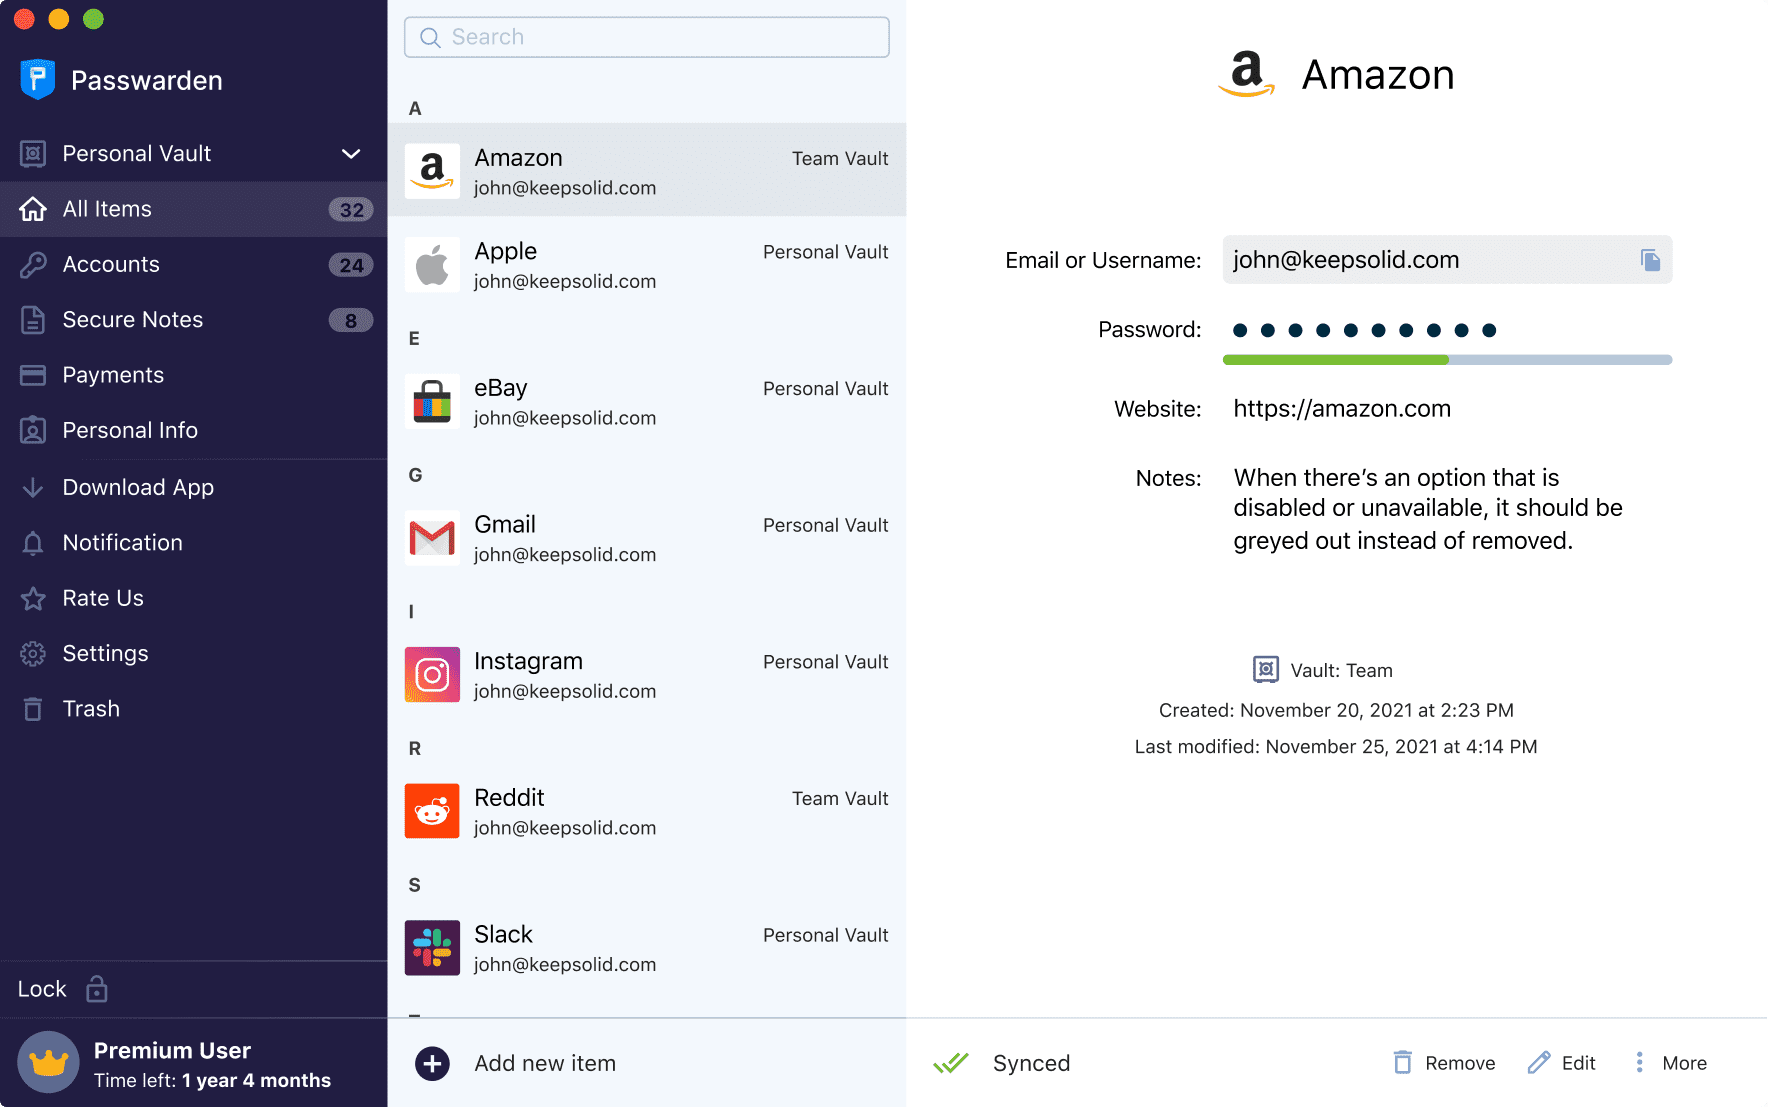Click the Premium User crown avatar
1768x1107 pixels.
coord(48,1063)
